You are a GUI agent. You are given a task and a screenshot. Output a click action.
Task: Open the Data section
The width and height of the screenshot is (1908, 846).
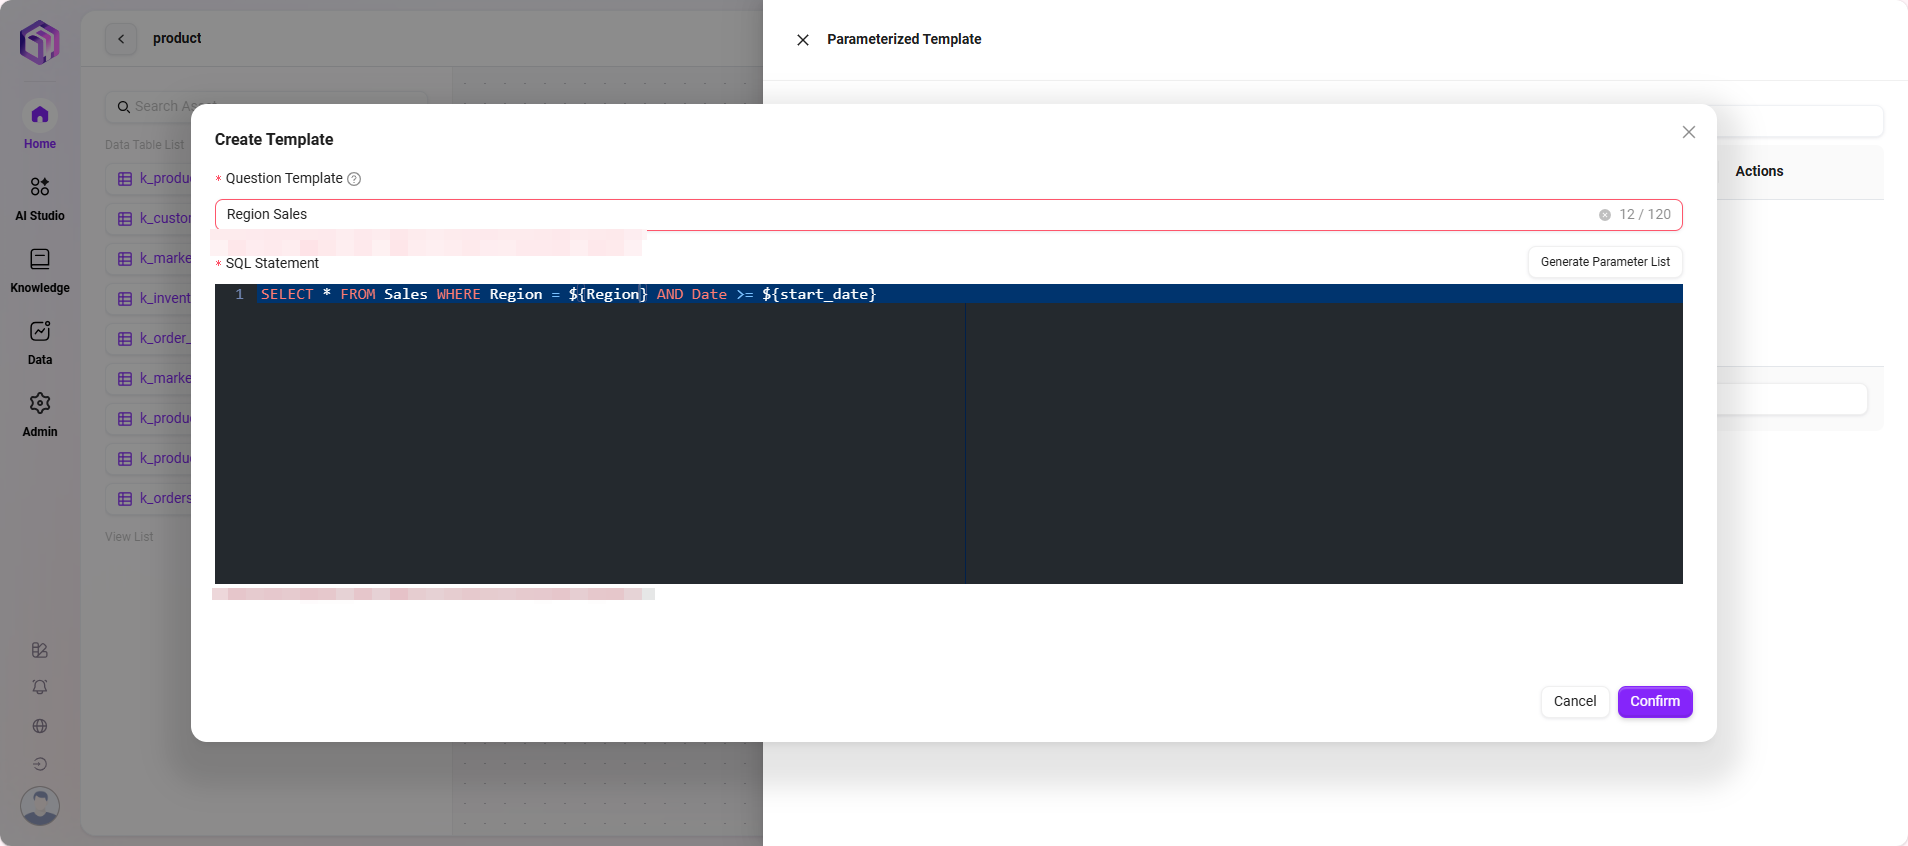pos(40,342)
